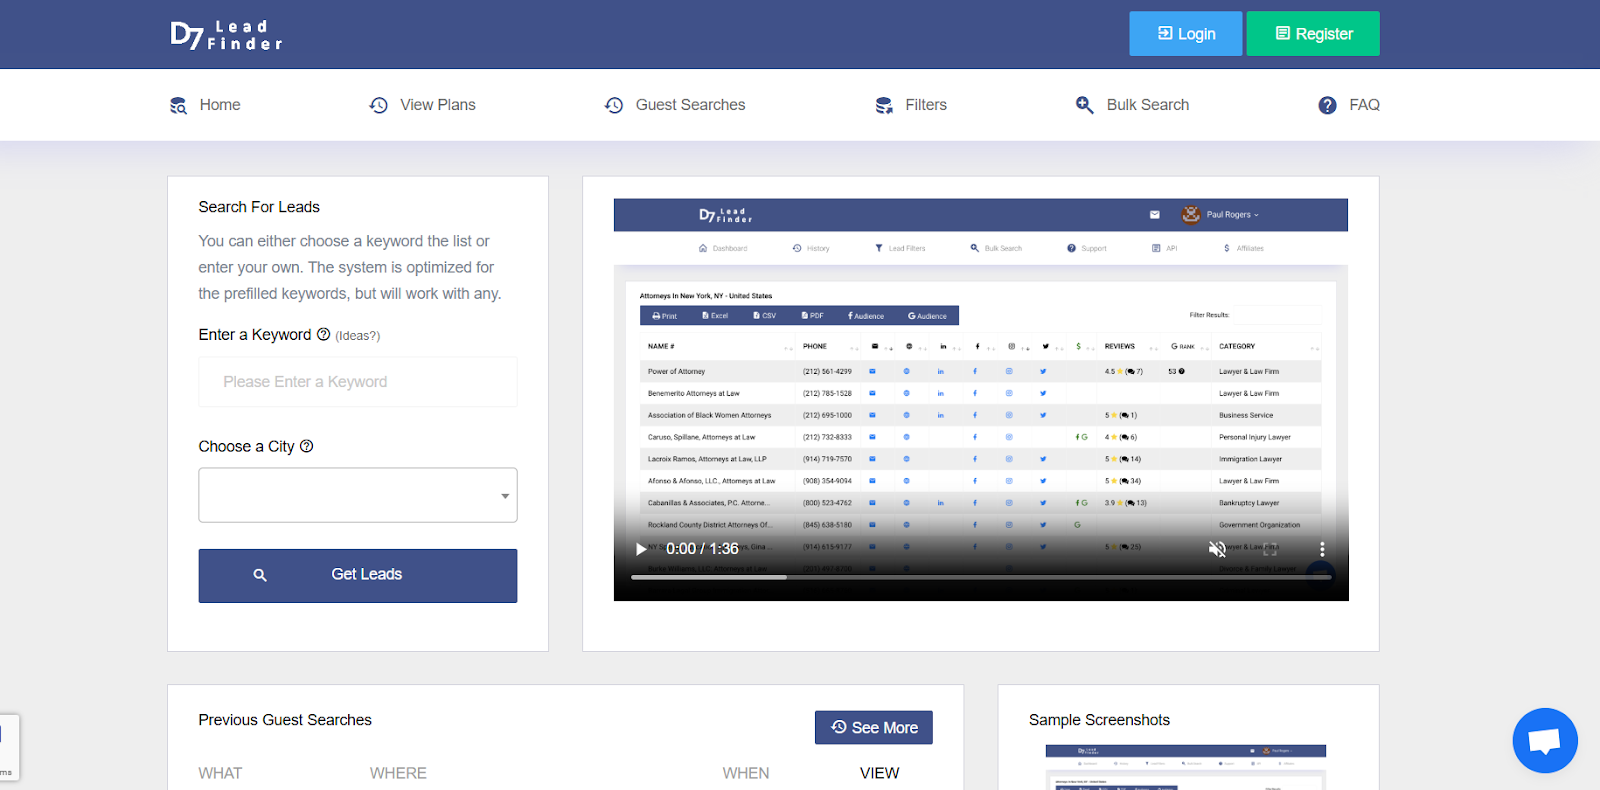The height and width of the screenshot is (790, 1600).
Task: Click the demo video preview area
Action: point(981,400)
